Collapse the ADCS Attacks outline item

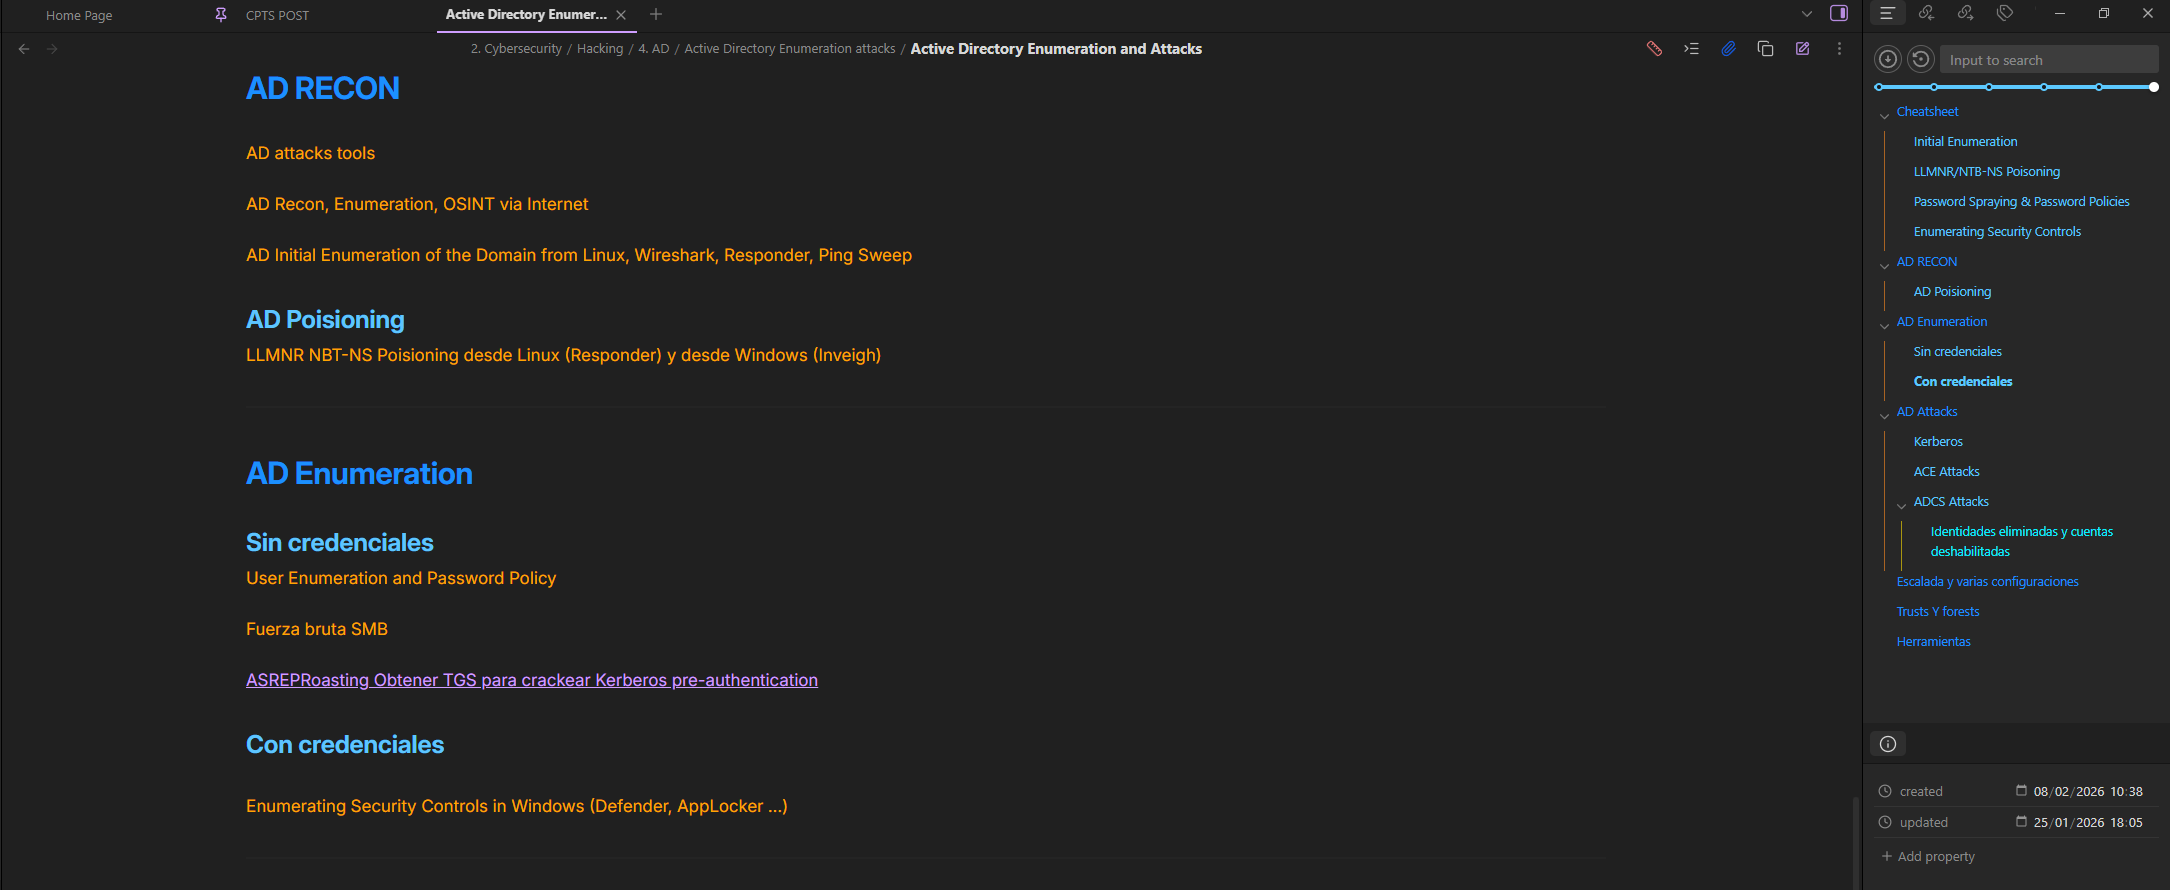[x=1902, y=505]
